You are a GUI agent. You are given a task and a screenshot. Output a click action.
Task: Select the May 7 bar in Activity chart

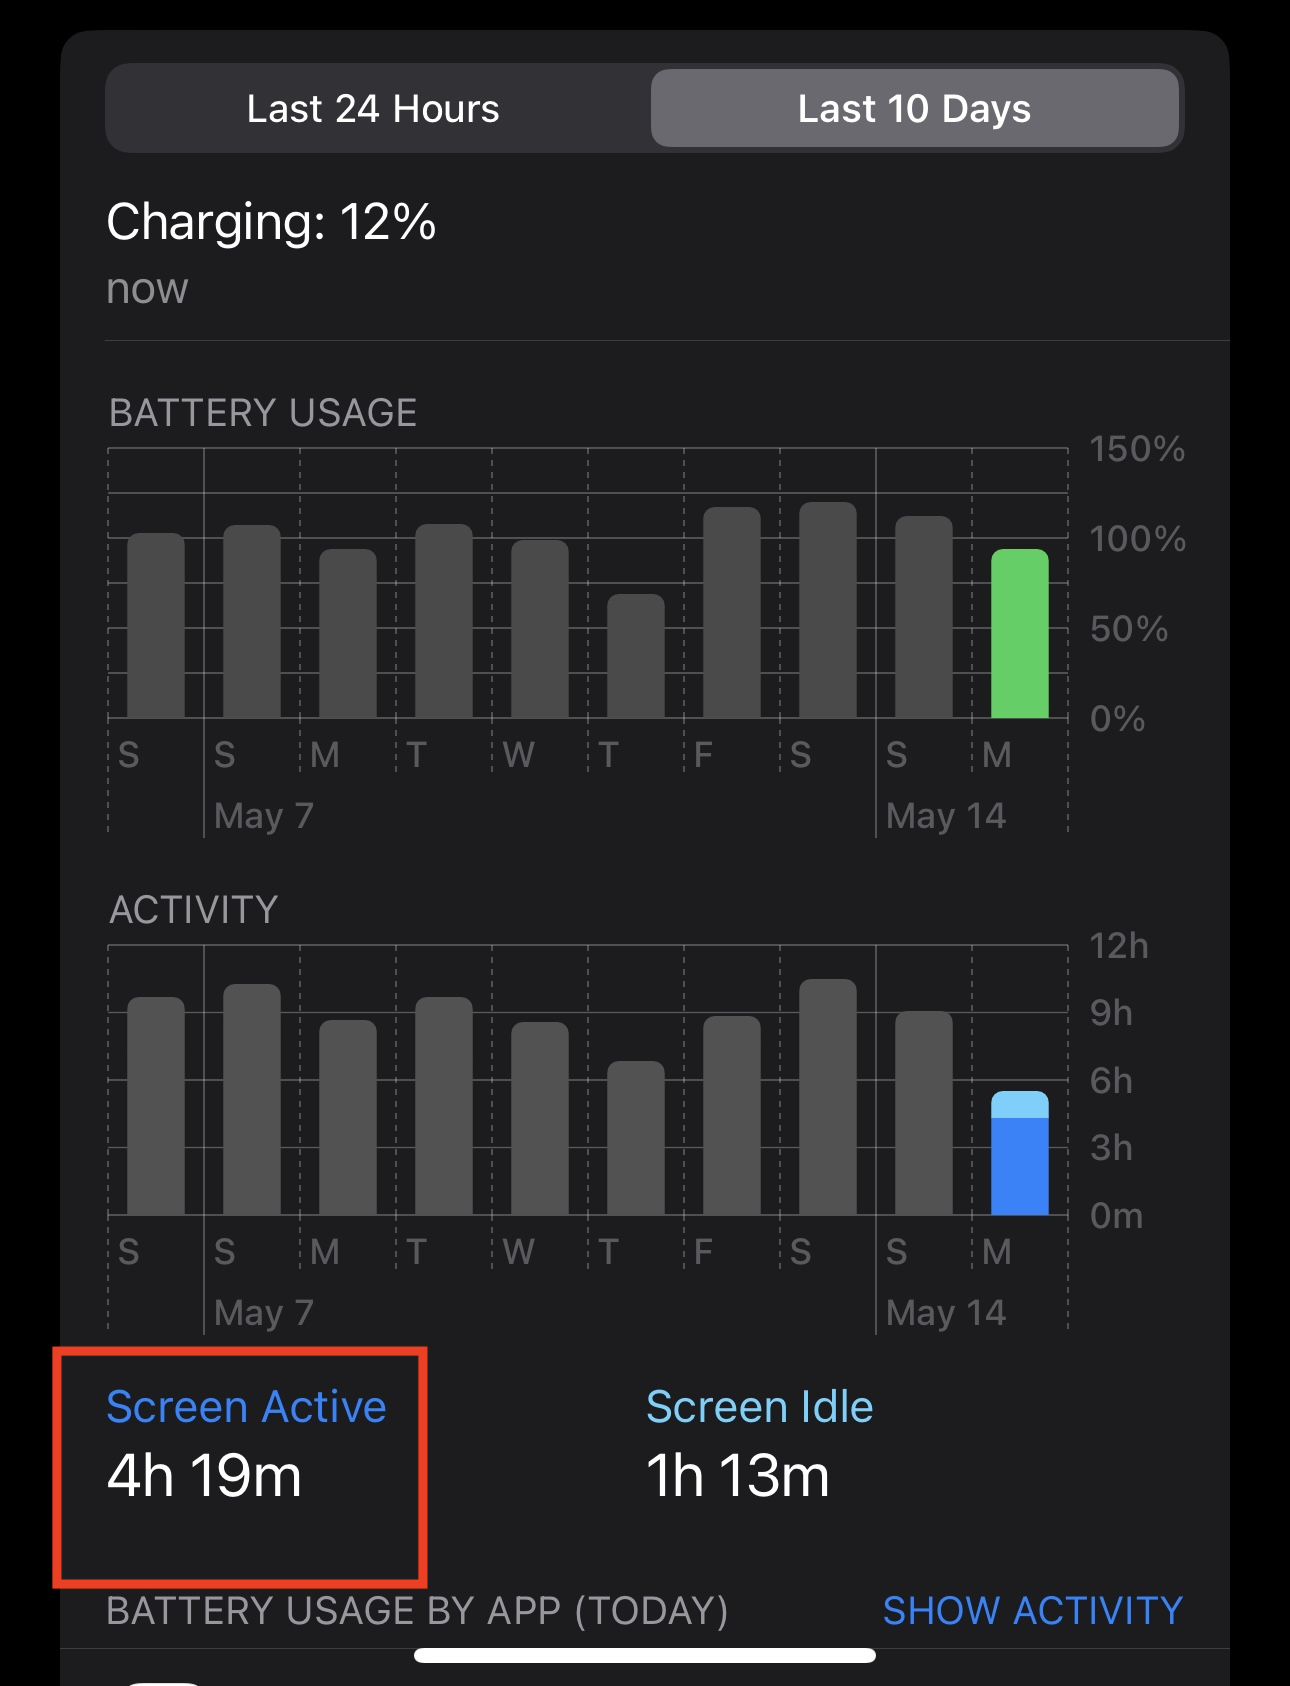pyautogui.click(x=252, y=1100)
